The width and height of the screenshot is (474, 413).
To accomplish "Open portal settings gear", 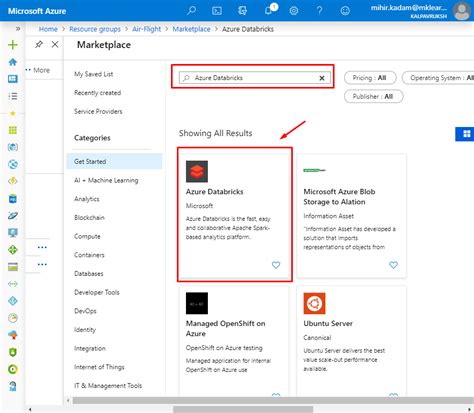I will pos(294,11).
